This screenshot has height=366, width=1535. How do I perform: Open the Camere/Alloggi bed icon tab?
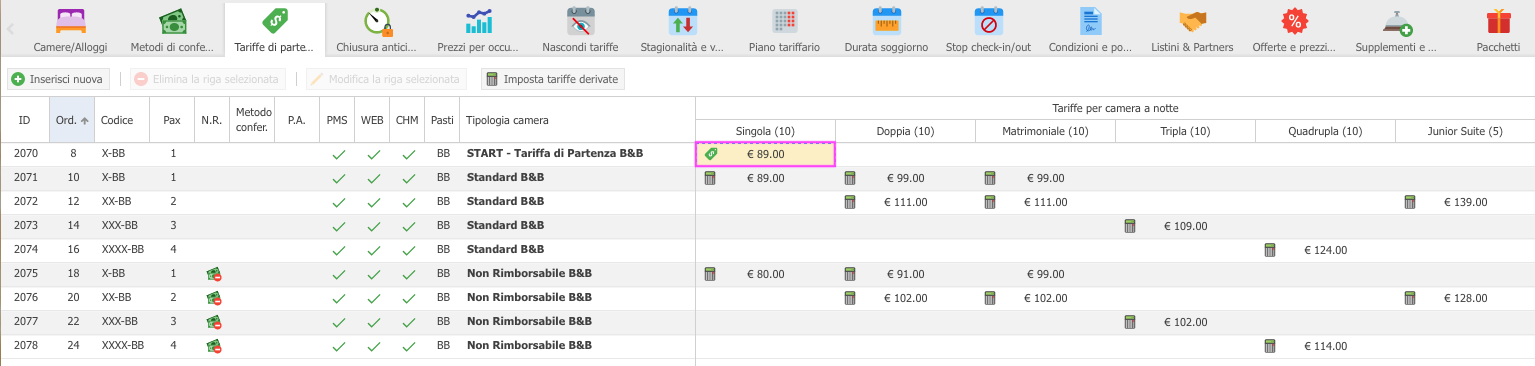69,21
